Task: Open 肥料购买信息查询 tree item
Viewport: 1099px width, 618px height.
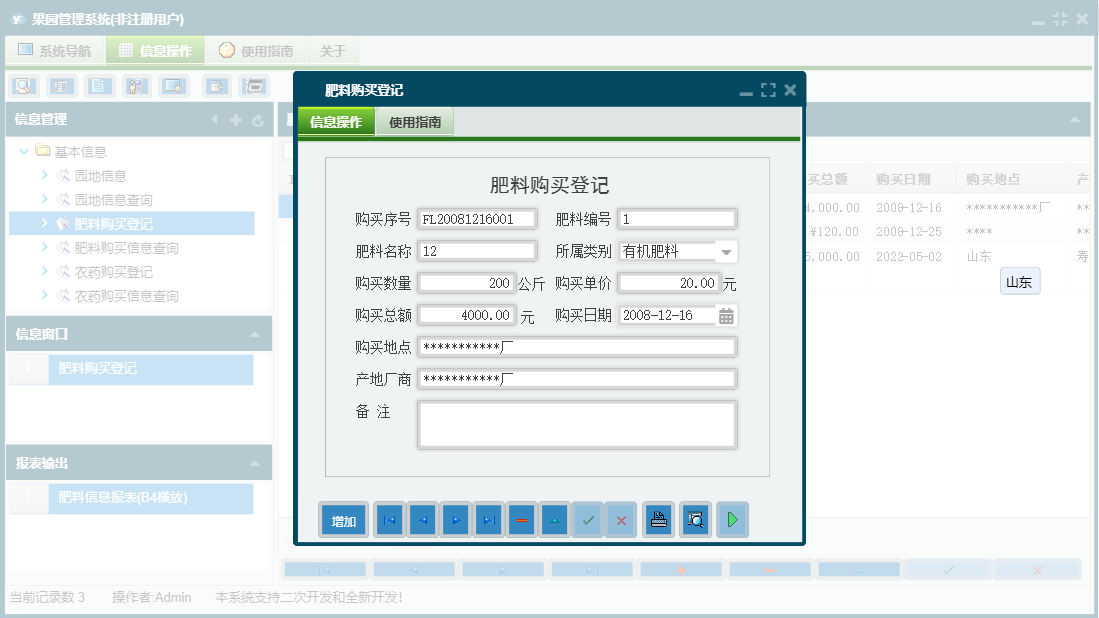Action: pyautogui.click(x=126, y=248)
